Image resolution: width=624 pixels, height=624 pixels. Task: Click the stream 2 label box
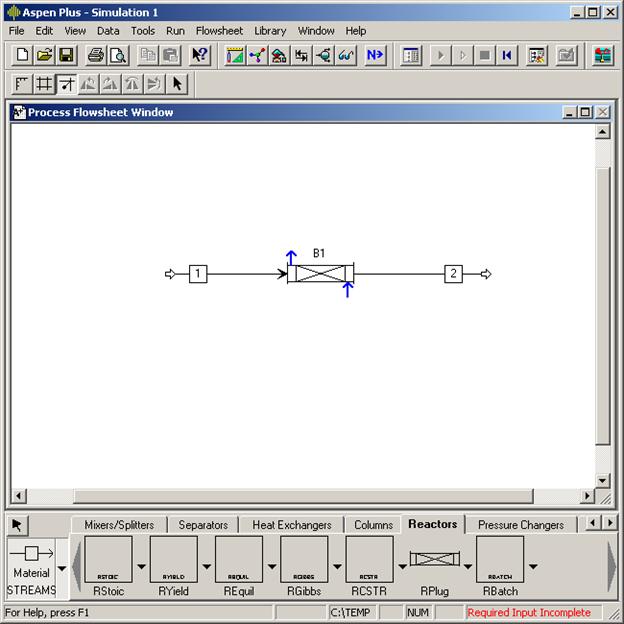tap(453, 274)
